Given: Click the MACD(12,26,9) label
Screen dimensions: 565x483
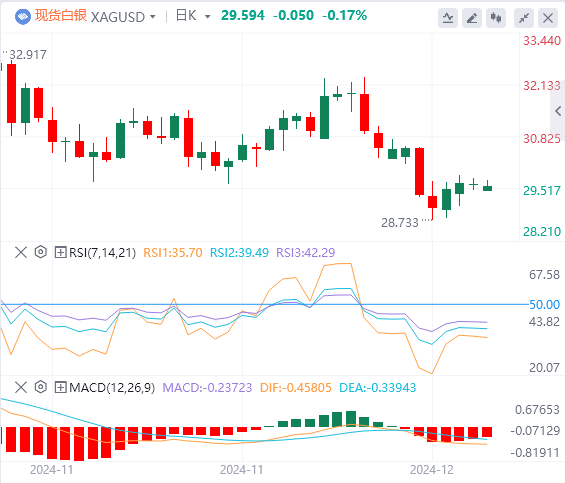Looking at the screenshot, I should click(112, 387).
